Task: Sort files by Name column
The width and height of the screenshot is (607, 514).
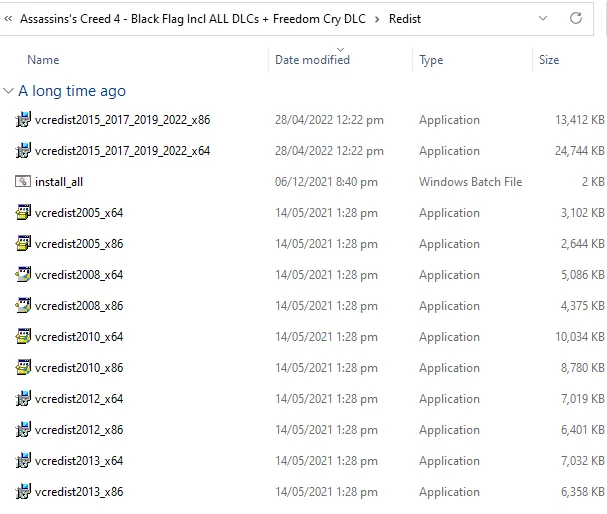Action: 43,60
